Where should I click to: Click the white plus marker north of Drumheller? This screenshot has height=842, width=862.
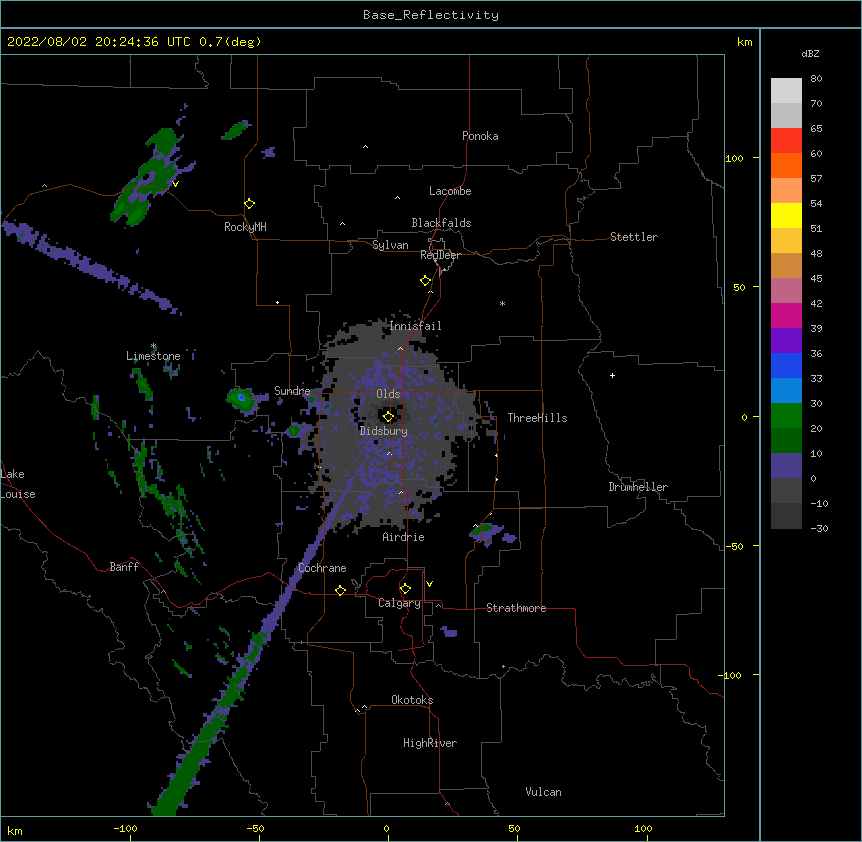point(612,375)
